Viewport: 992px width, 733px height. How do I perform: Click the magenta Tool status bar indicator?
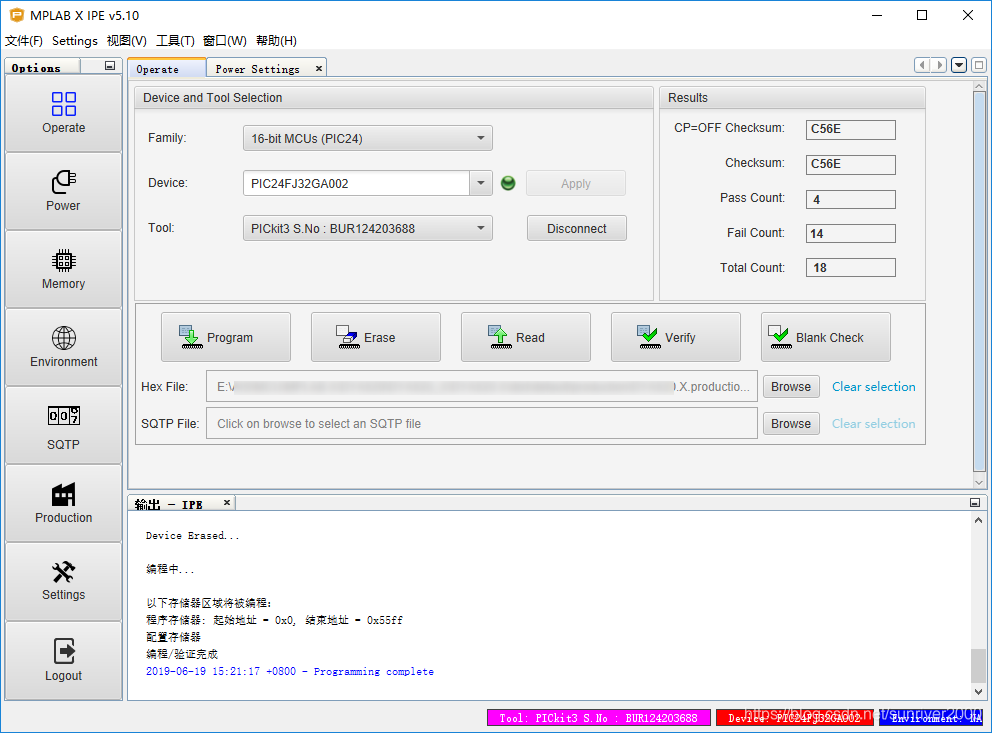(598, 718)
